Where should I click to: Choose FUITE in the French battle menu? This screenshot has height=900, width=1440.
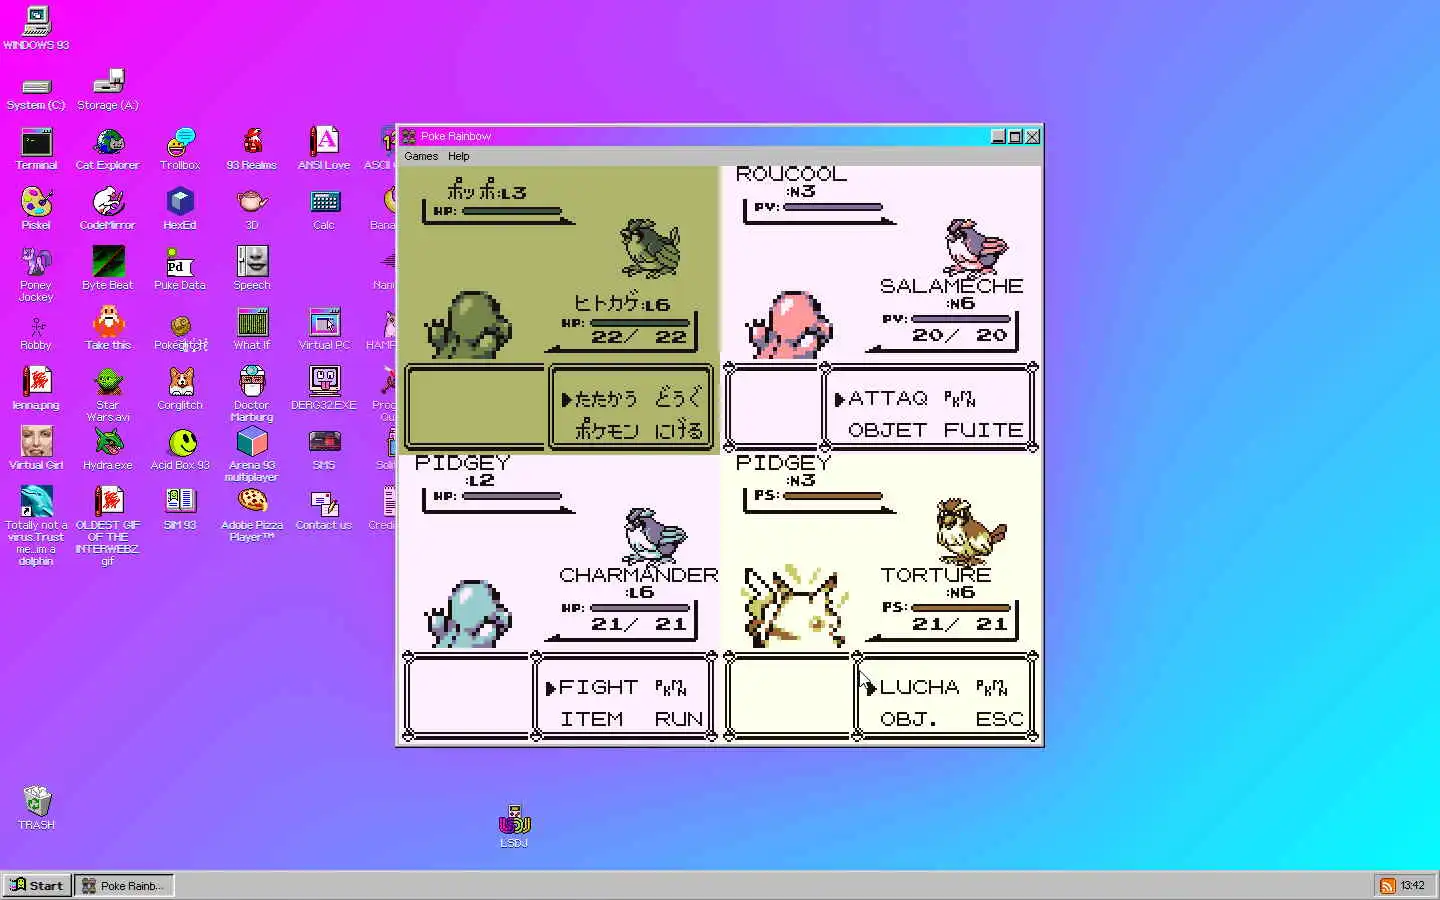click(x=984, y=430)
